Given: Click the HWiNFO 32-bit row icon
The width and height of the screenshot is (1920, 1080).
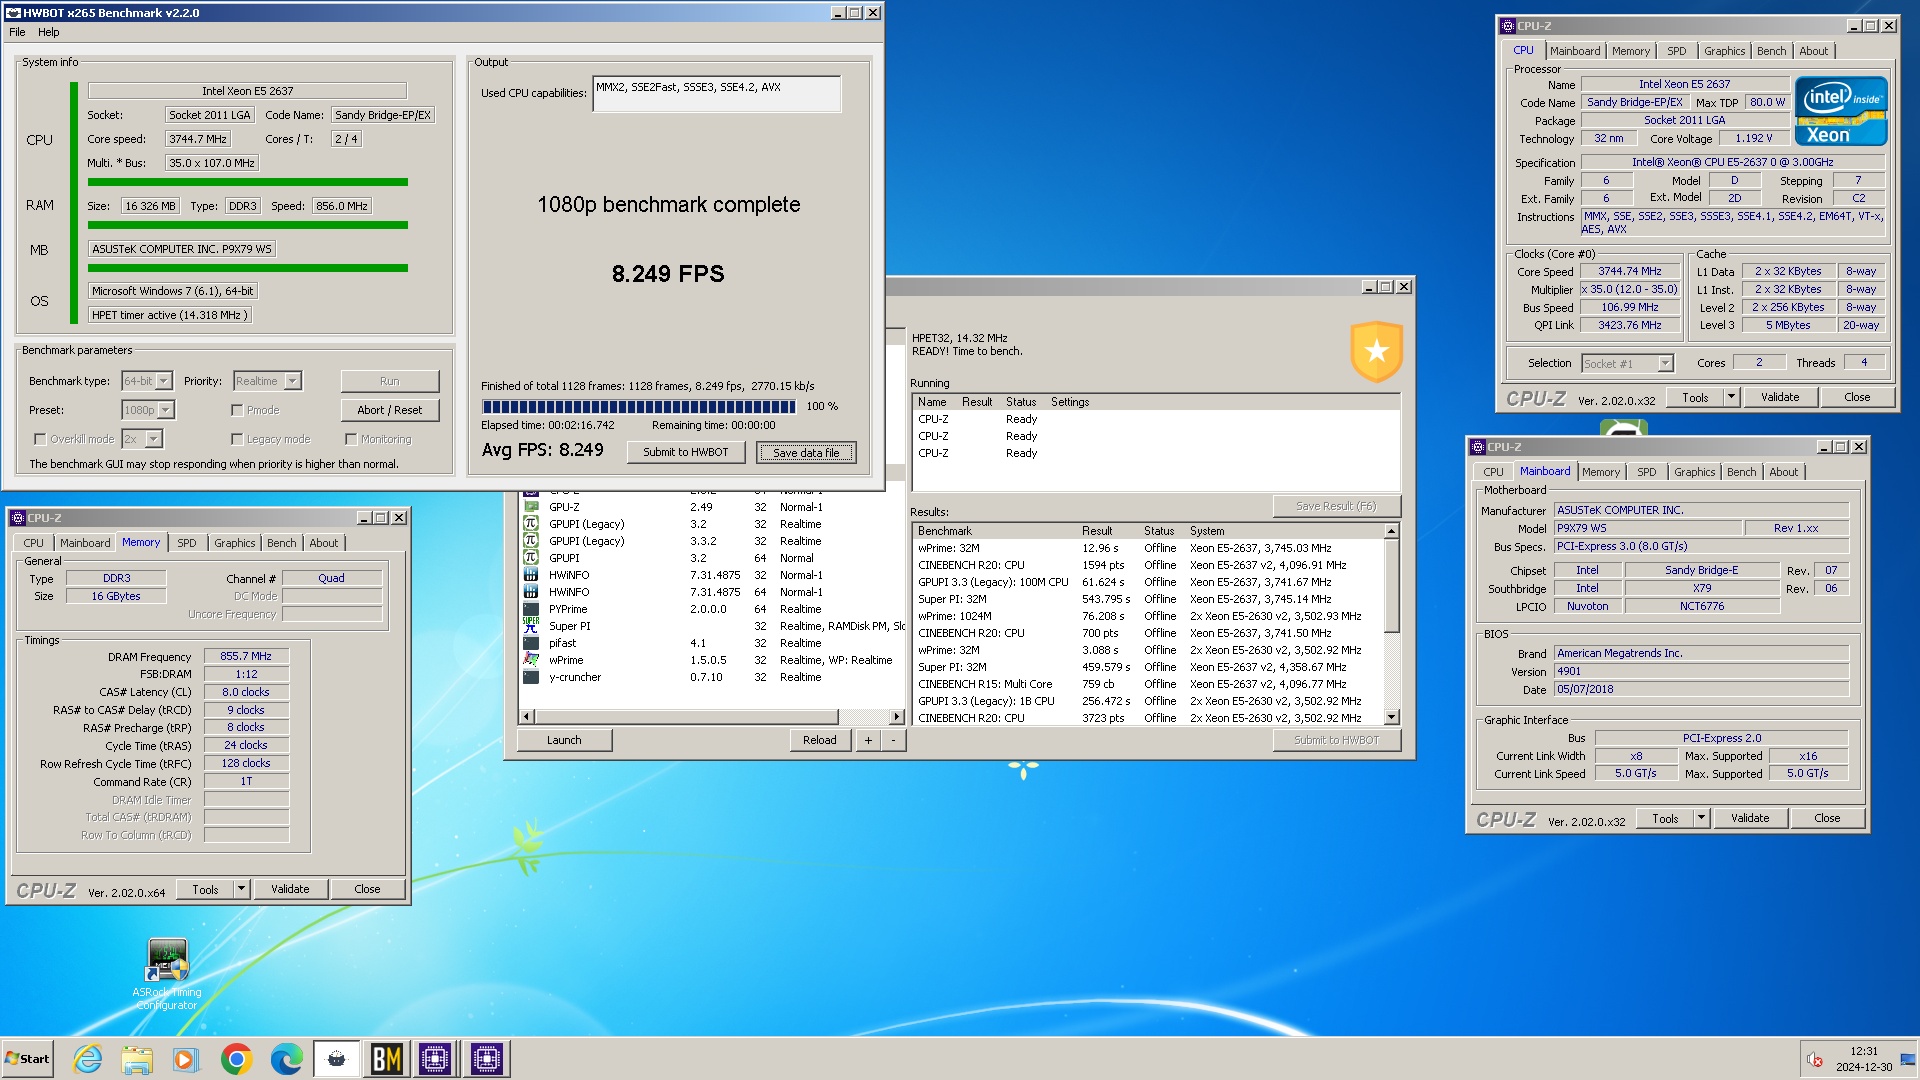Looking at the screenshot, I should [x=531, y=575].
